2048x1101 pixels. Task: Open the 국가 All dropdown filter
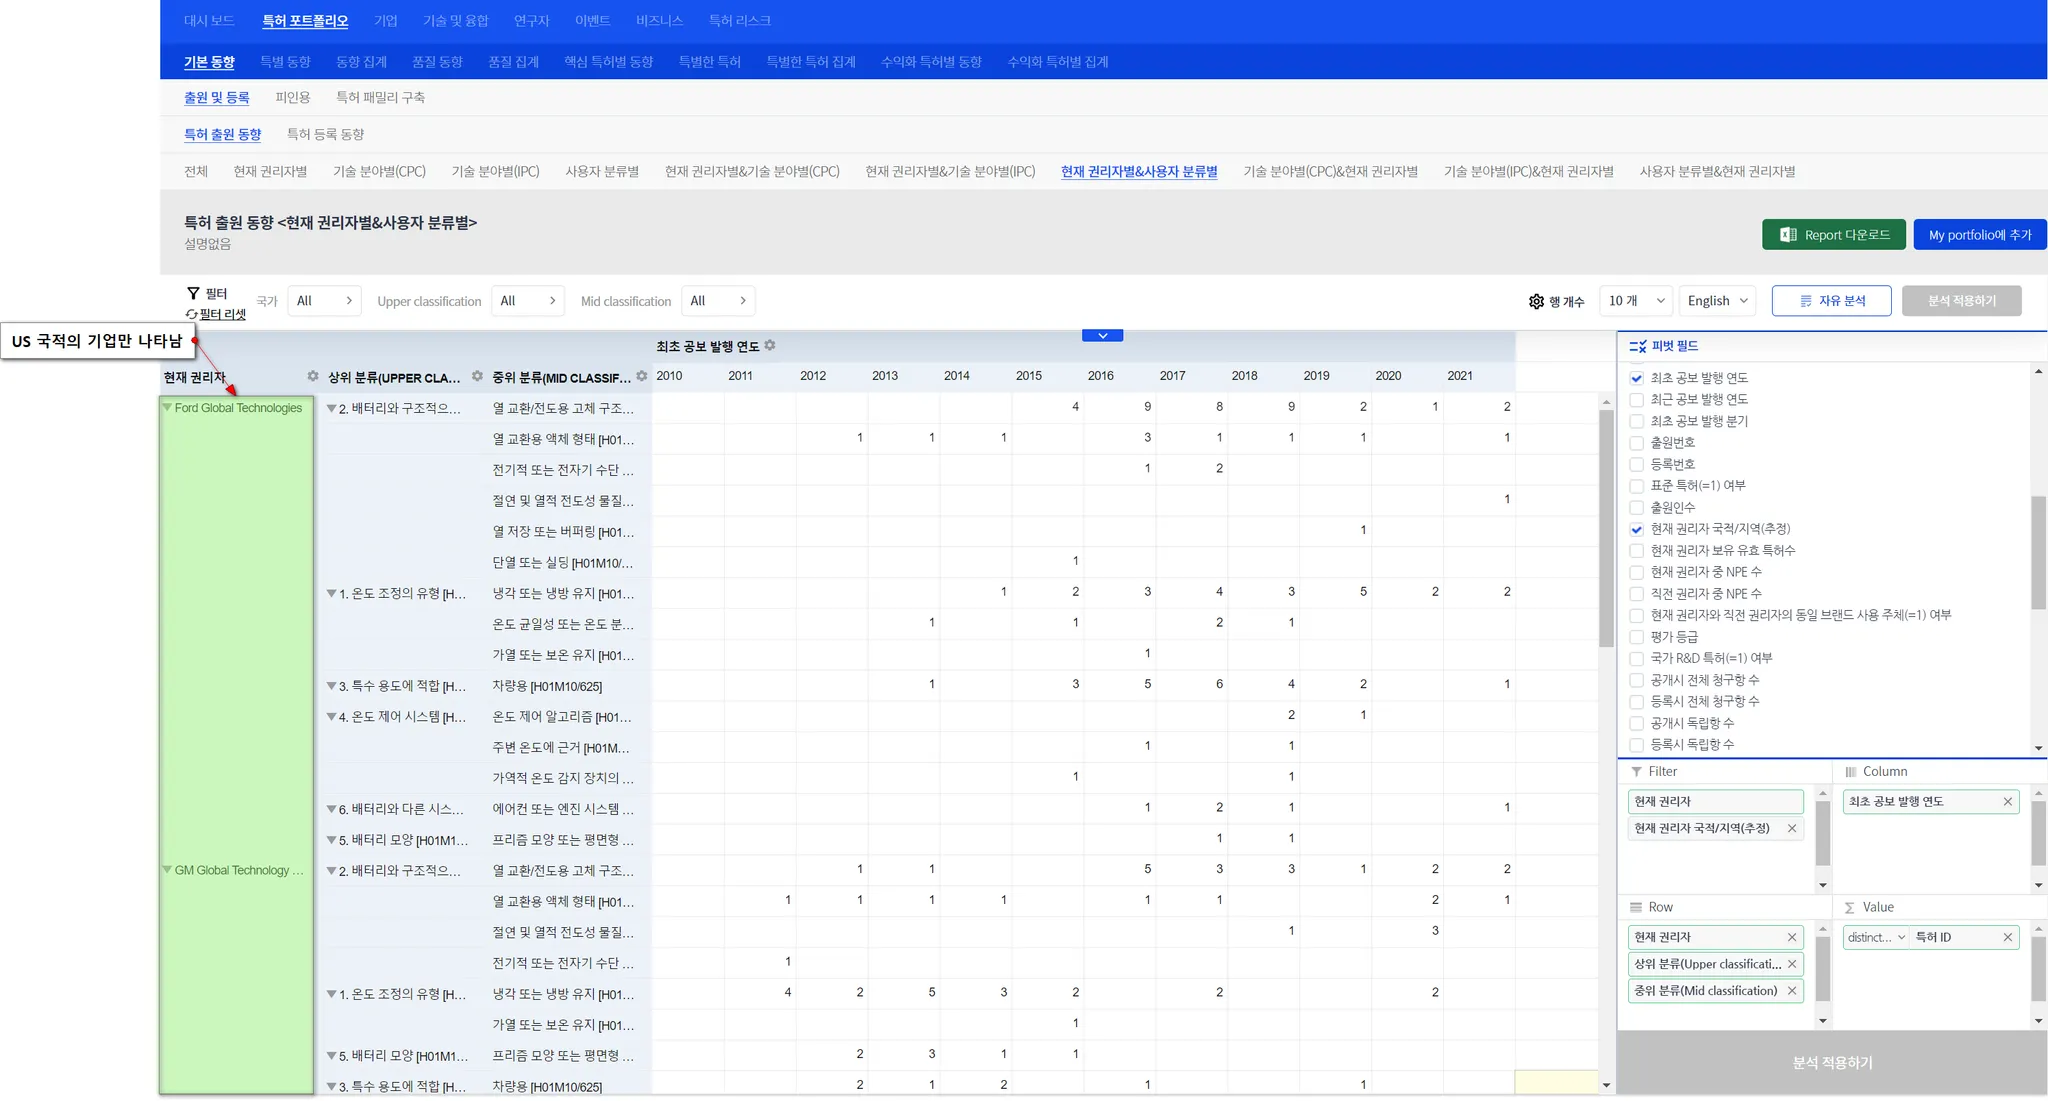pos(324,301)
